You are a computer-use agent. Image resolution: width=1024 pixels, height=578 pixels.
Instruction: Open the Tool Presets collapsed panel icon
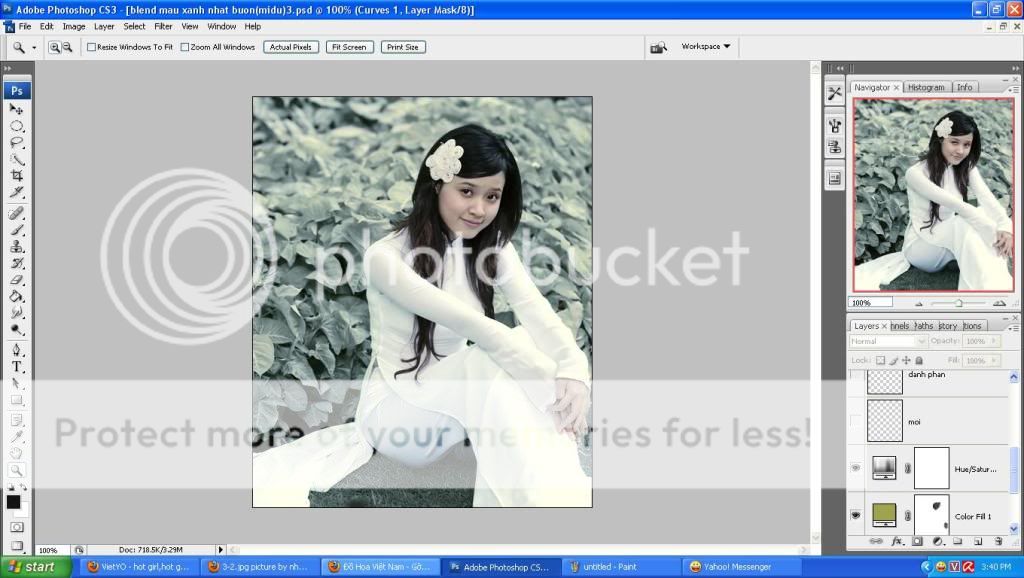(x=835, y=93)
